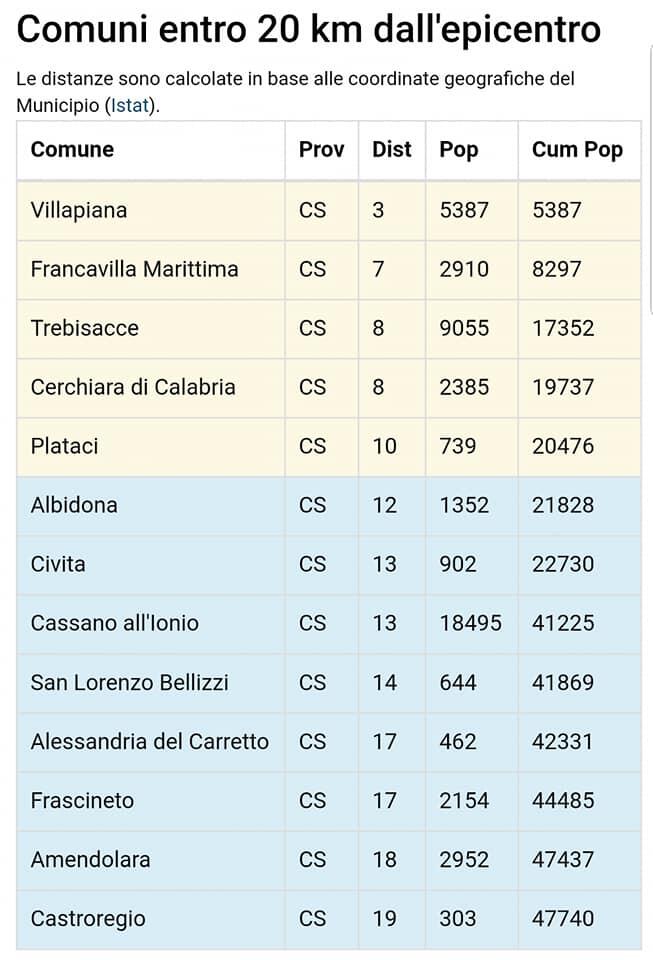The image size is (653, 960).
Task: Click the Castroregio row name
Action: pyautogui.click(x=88, y=918)
